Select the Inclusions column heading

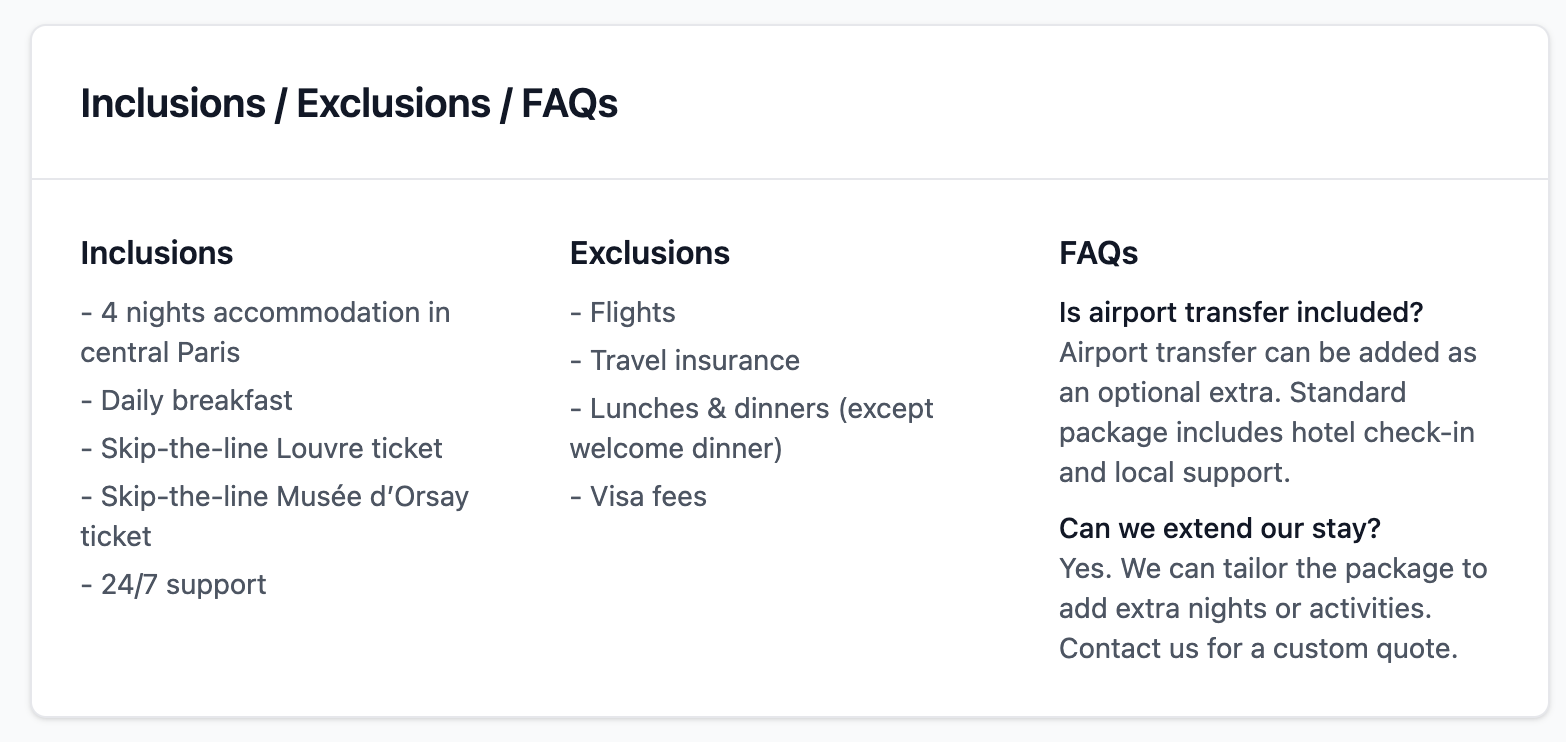[x=157, y=253]
